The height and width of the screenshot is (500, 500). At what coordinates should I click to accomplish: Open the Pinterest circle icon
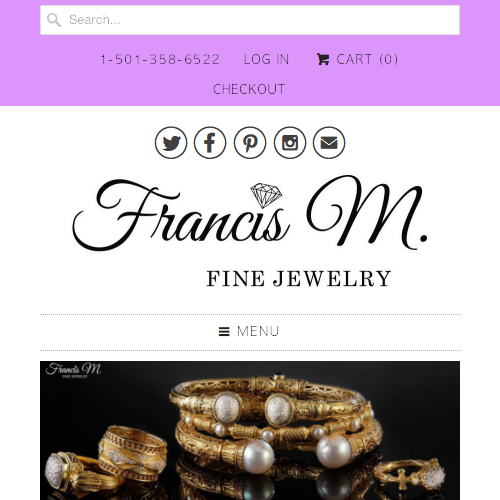(250, 143)
